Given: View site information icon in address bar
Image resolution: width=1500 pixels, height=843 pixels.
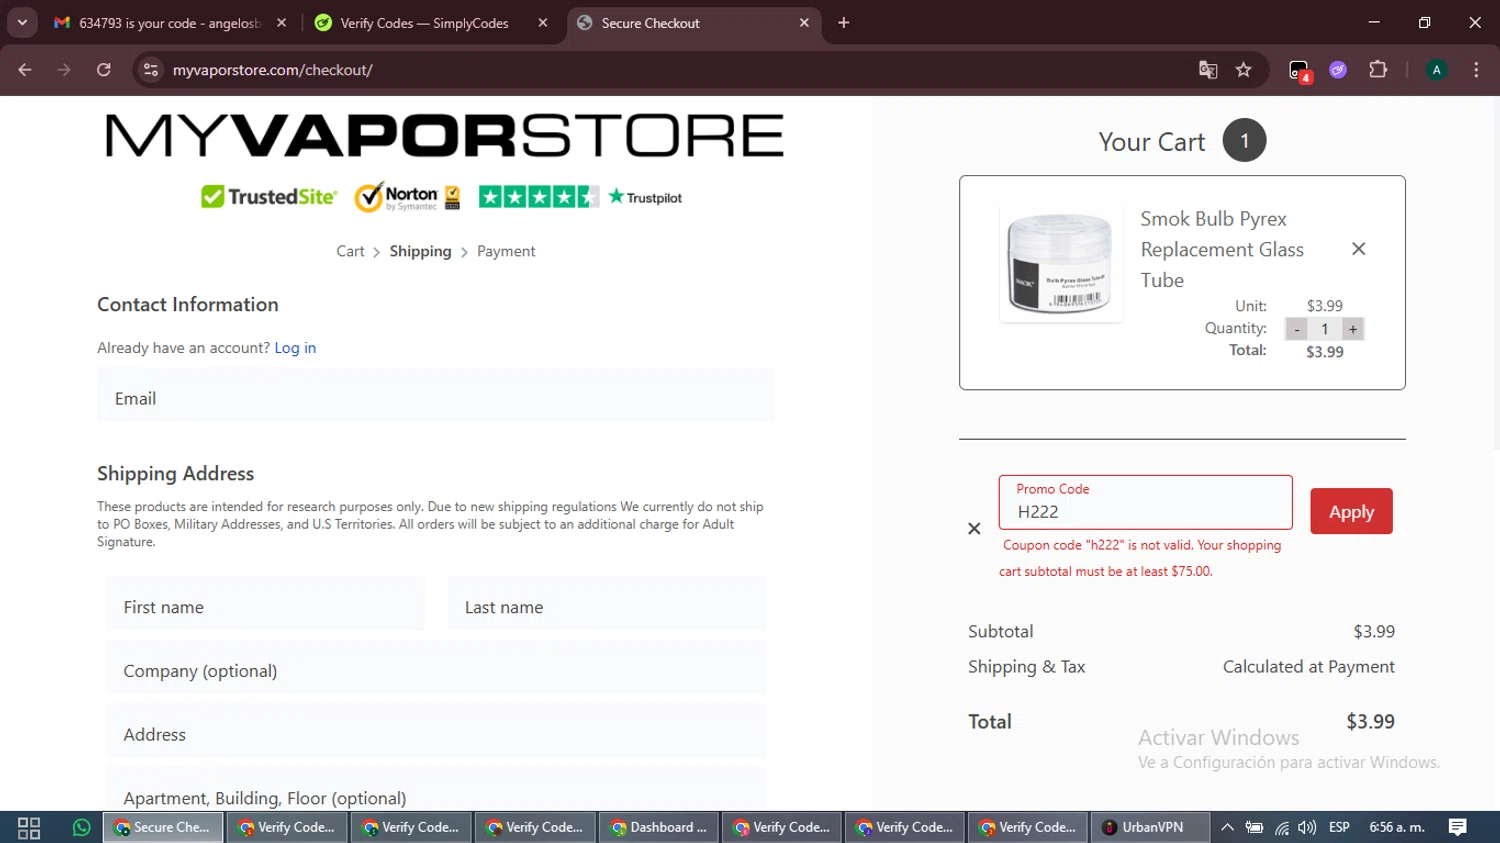Looking at the screenshot, I should [151, 70].
